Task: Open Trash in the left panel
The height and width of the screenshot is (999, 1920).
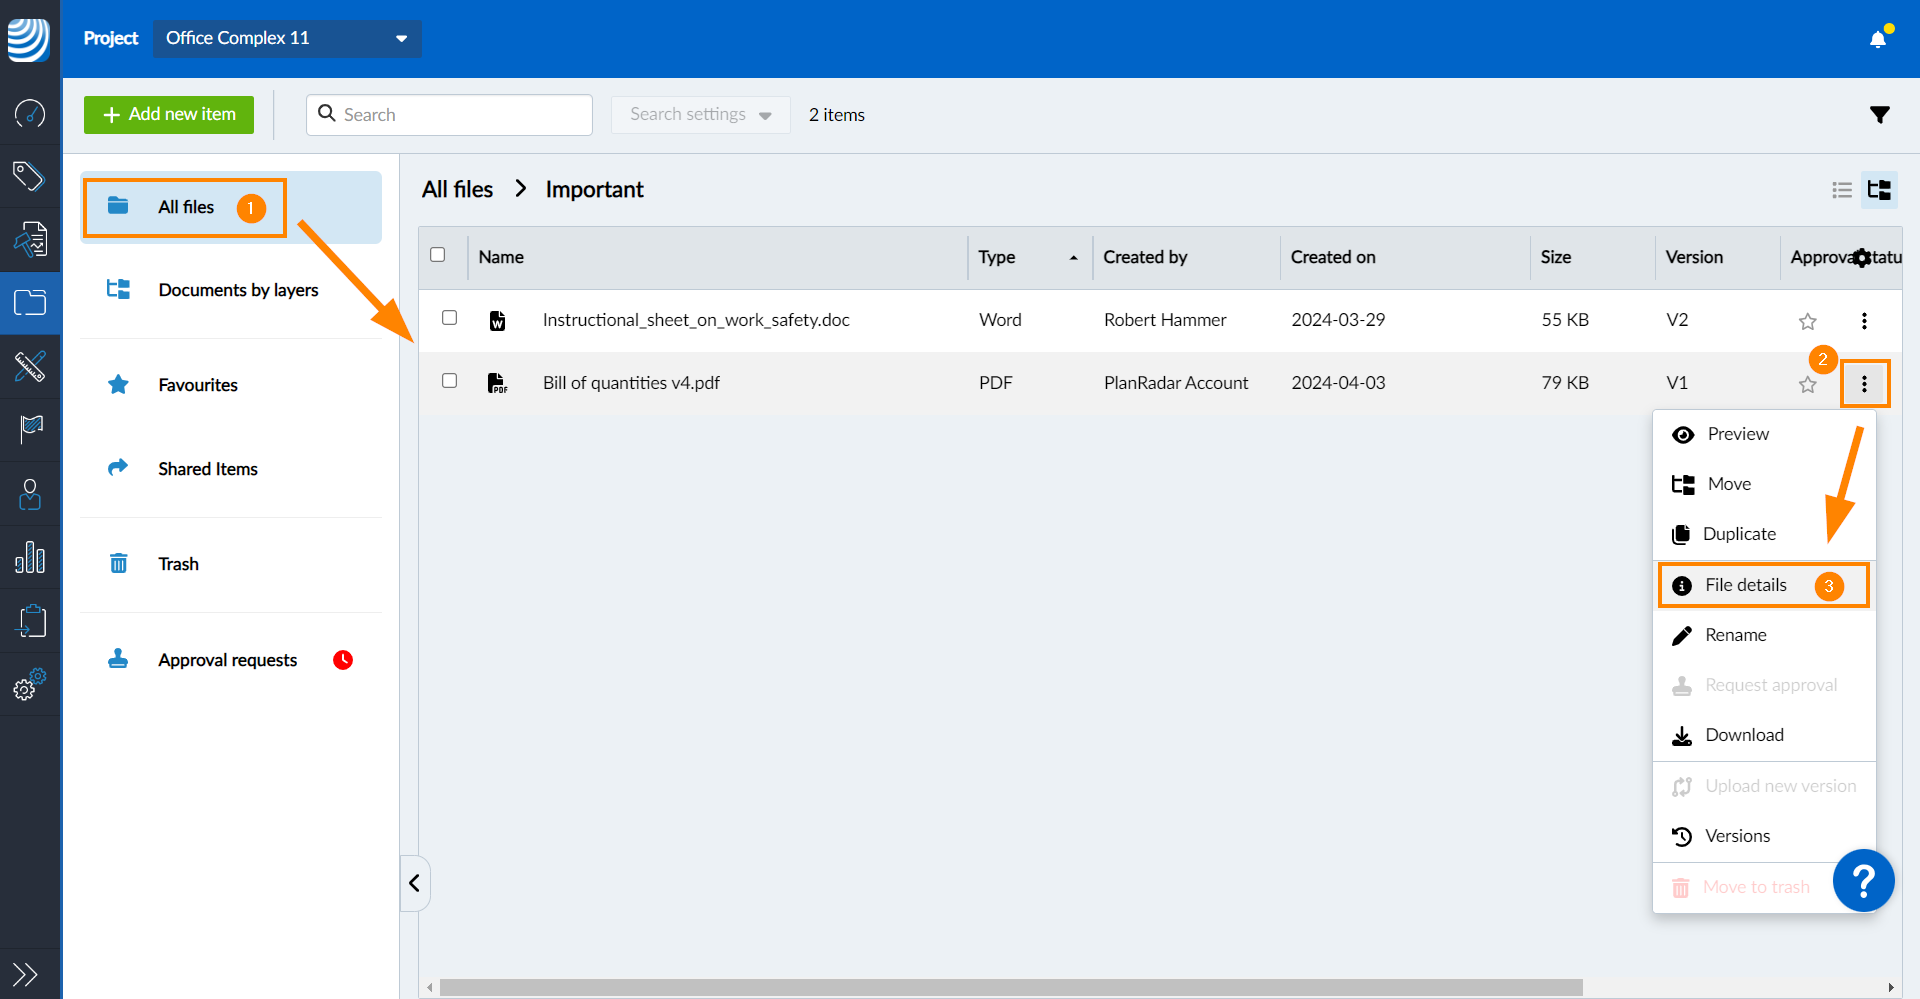Action: click(x=231, y=564)
